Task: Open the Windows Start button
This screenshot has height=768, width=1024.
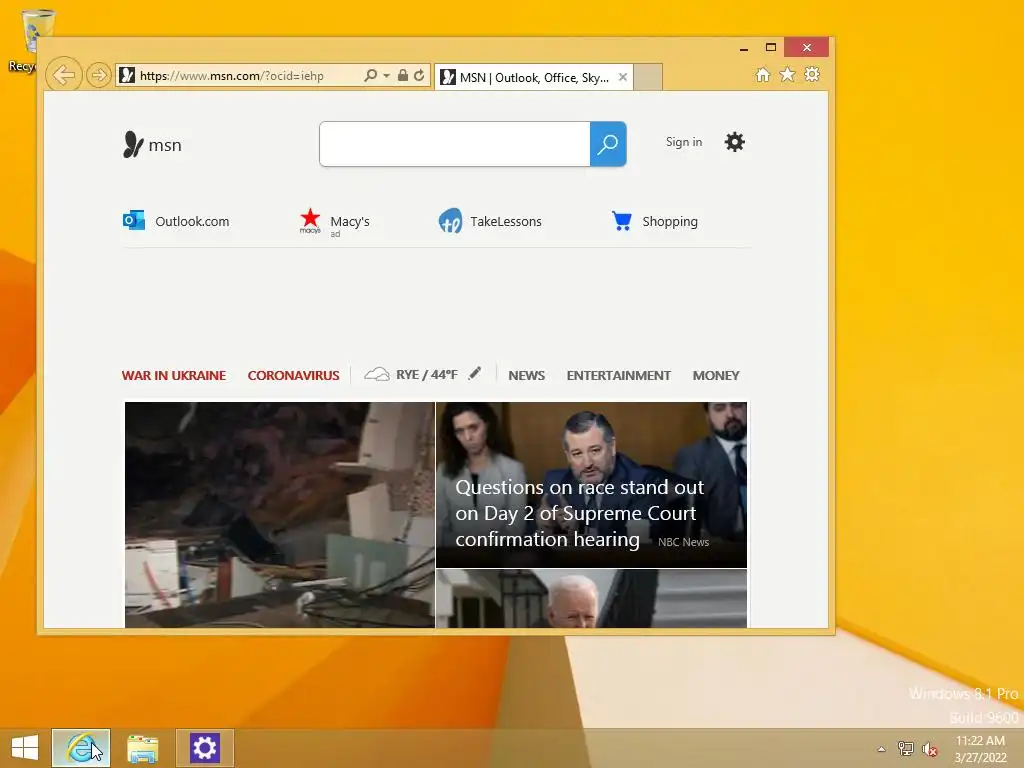Action: click(x=25, y=748)
